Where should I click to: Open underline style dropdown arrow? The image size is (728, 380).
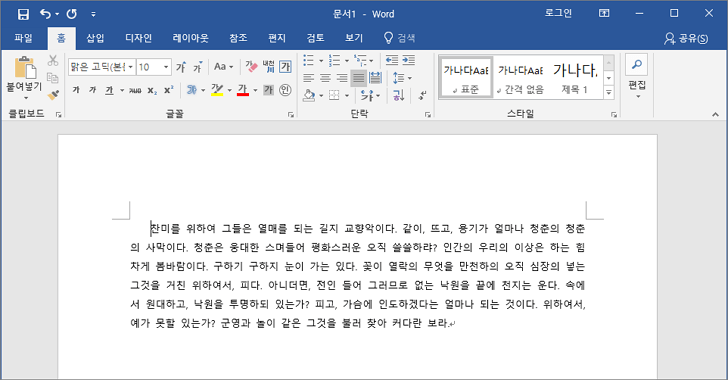coord(122,90)
